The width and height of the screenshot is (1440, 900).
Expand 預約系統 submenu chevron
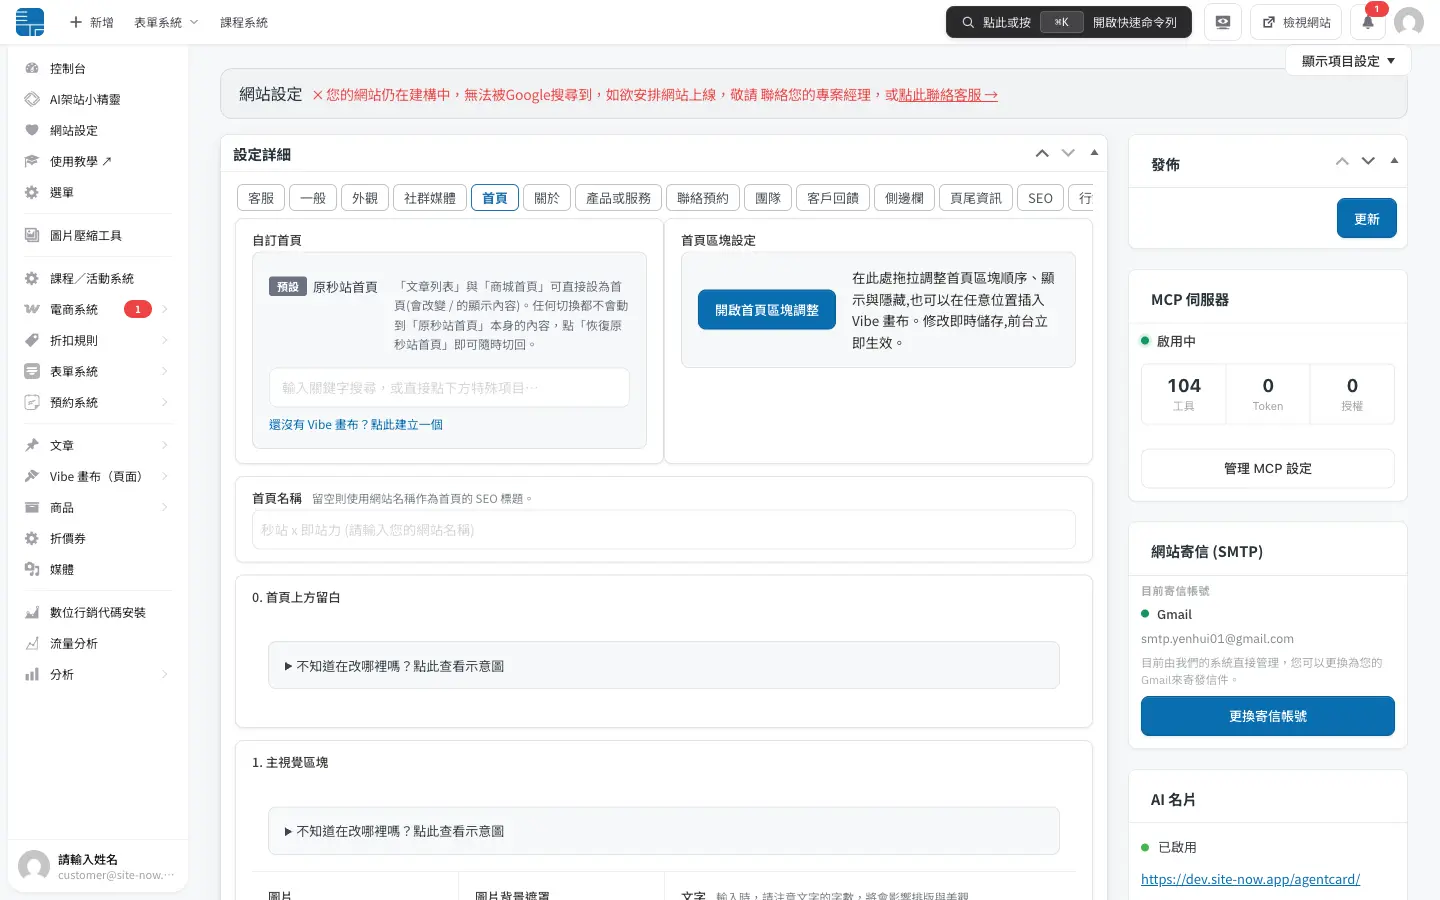165,402
